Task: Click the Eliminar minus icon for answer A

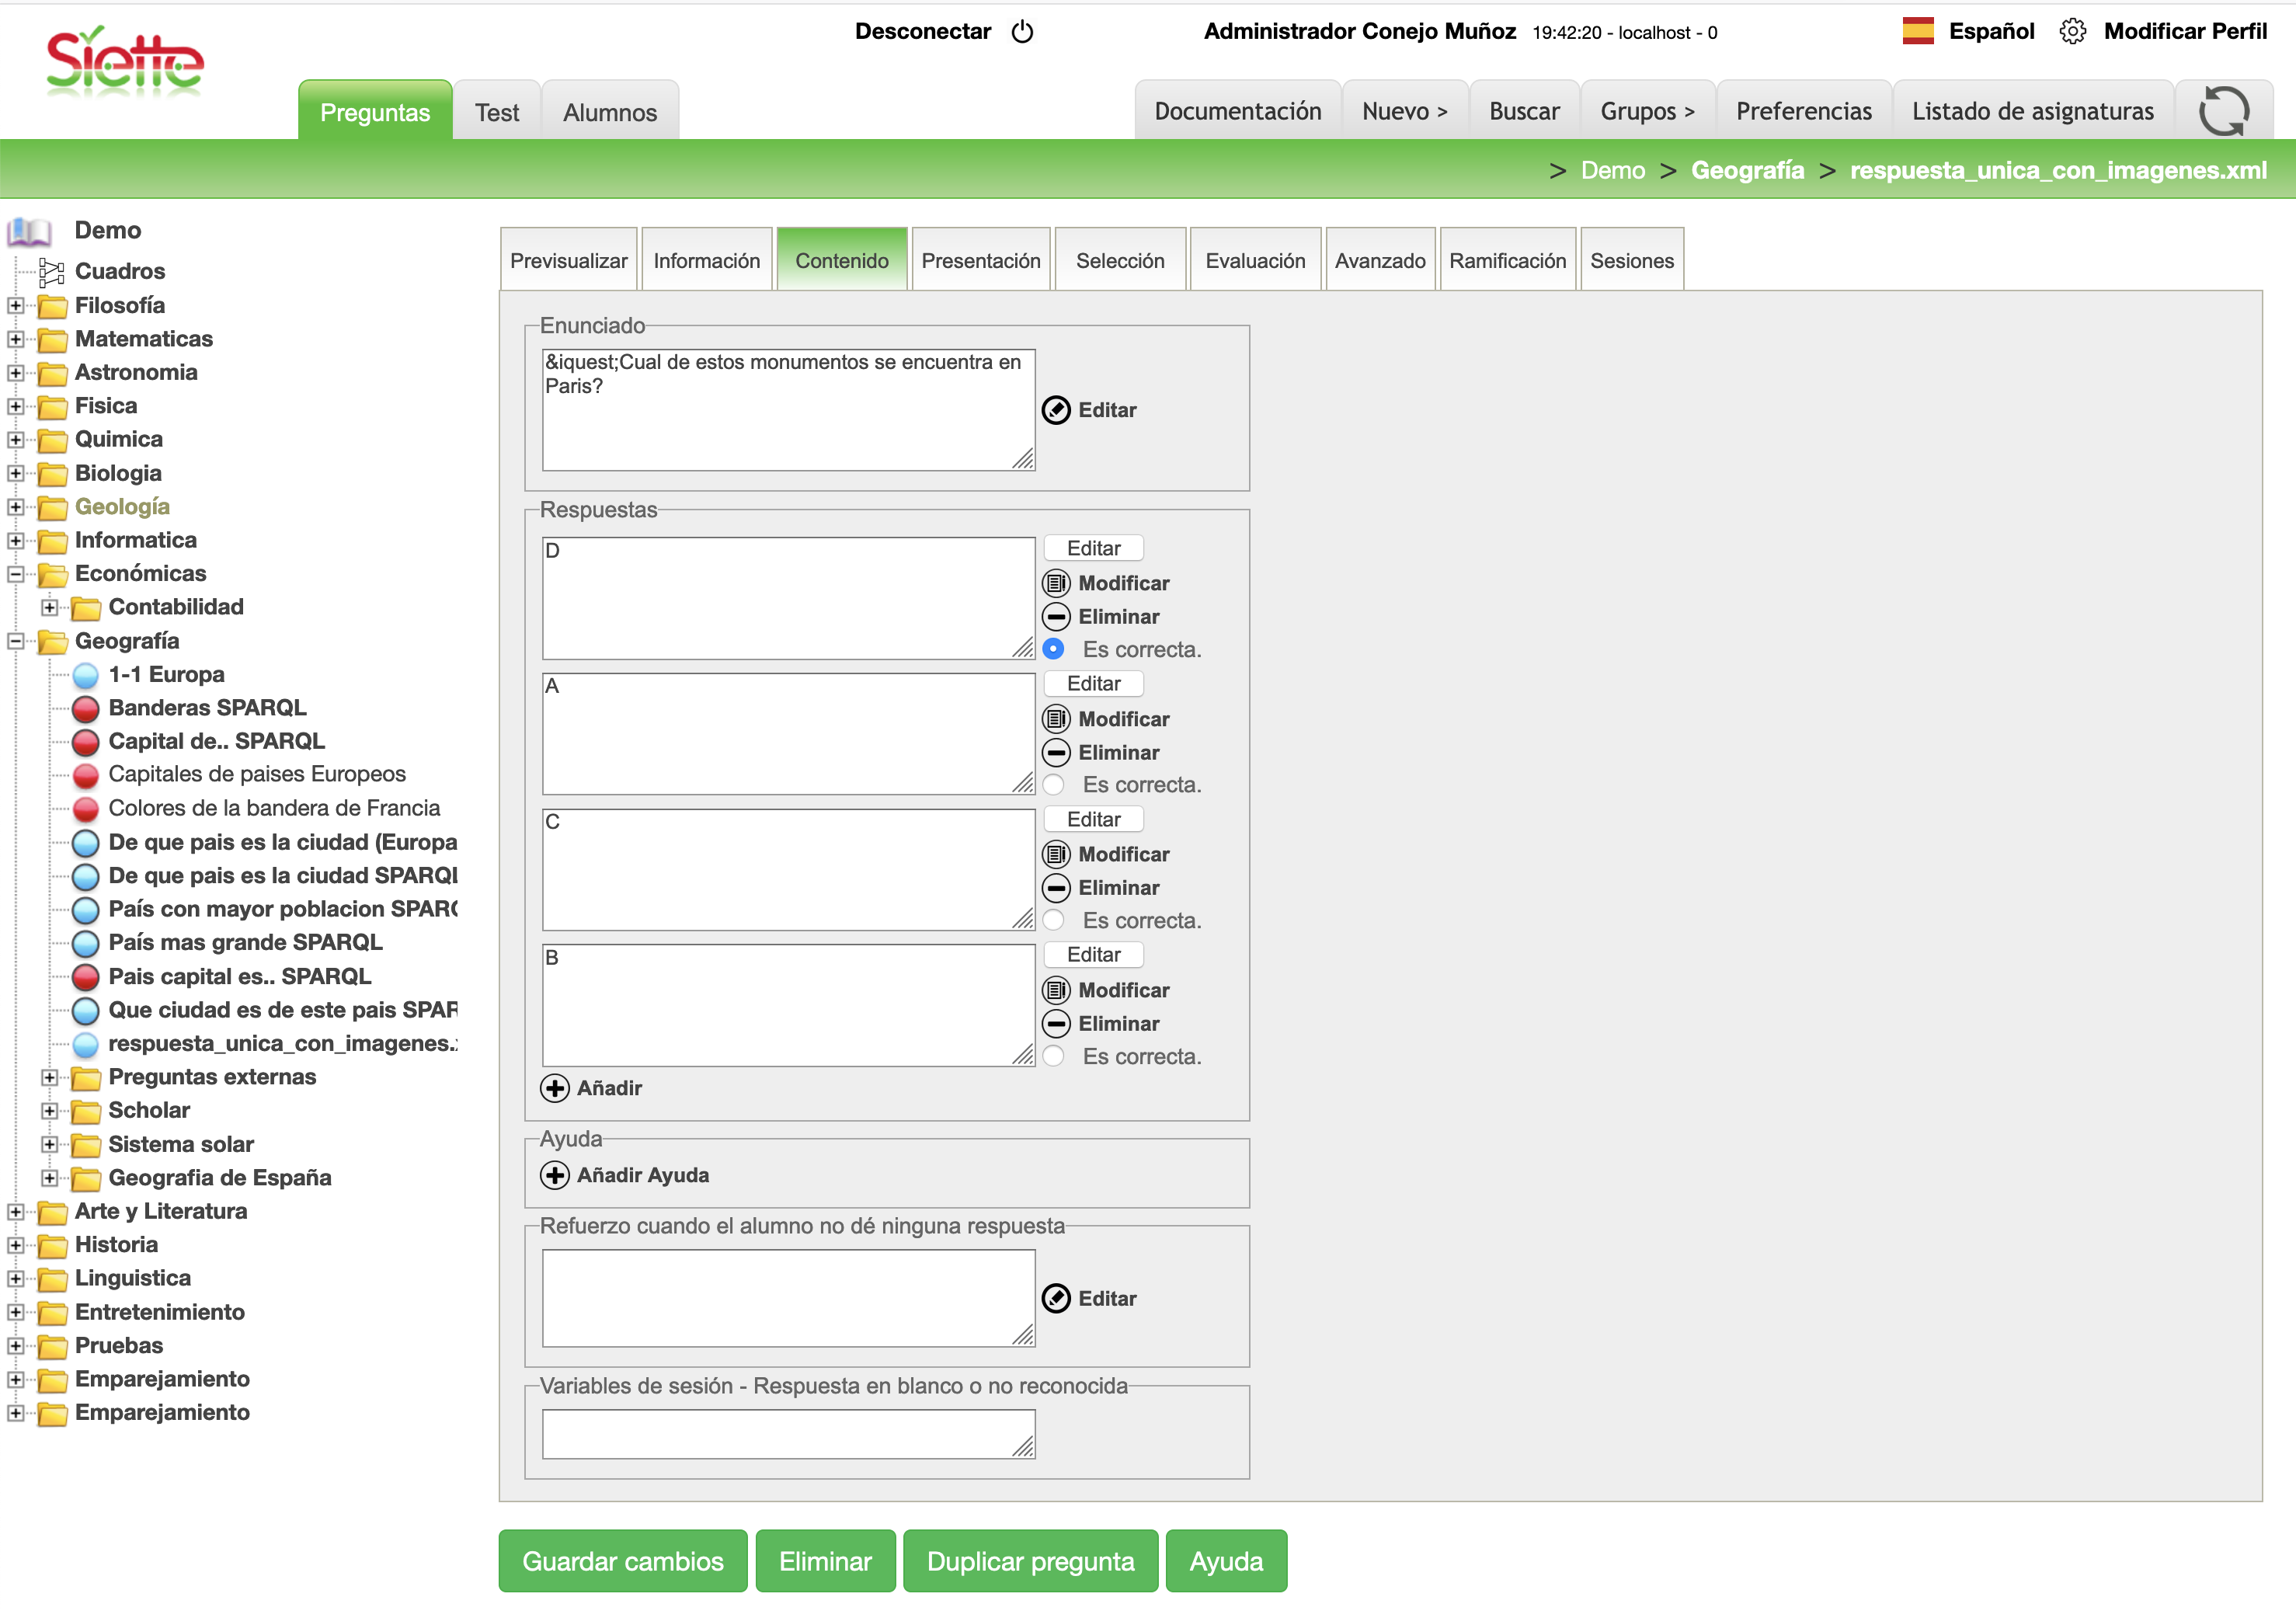Action: click(x=1056, y=753)
